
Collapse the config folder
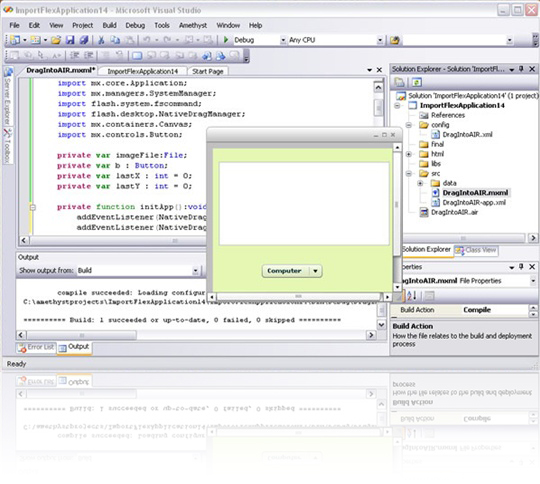(409, 125)
